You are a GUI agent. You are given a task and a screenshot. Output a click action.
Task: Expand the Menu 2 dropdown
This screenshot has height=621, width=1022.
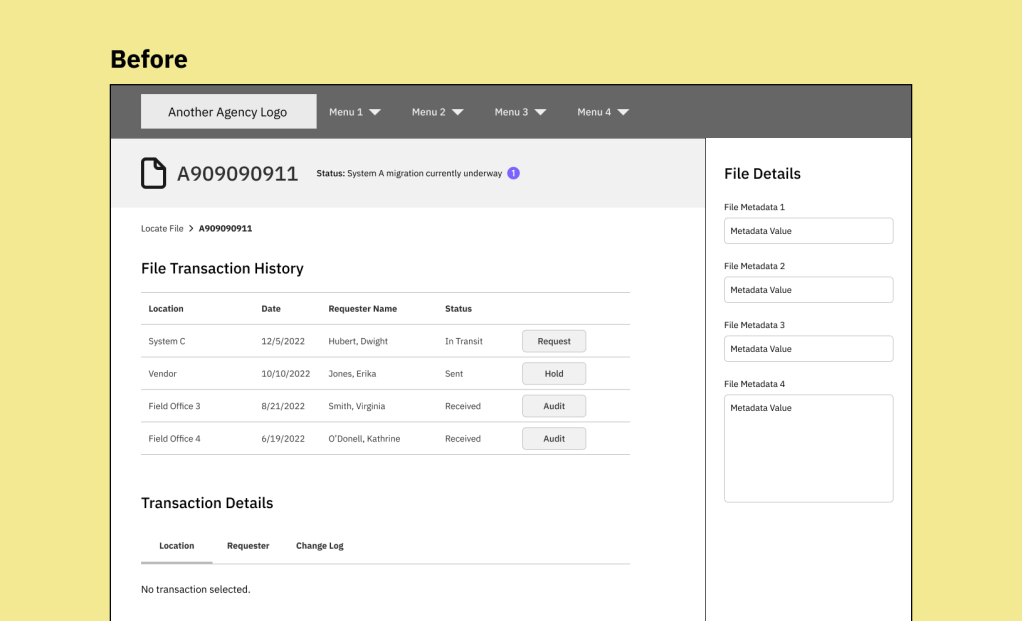point(438,112)
